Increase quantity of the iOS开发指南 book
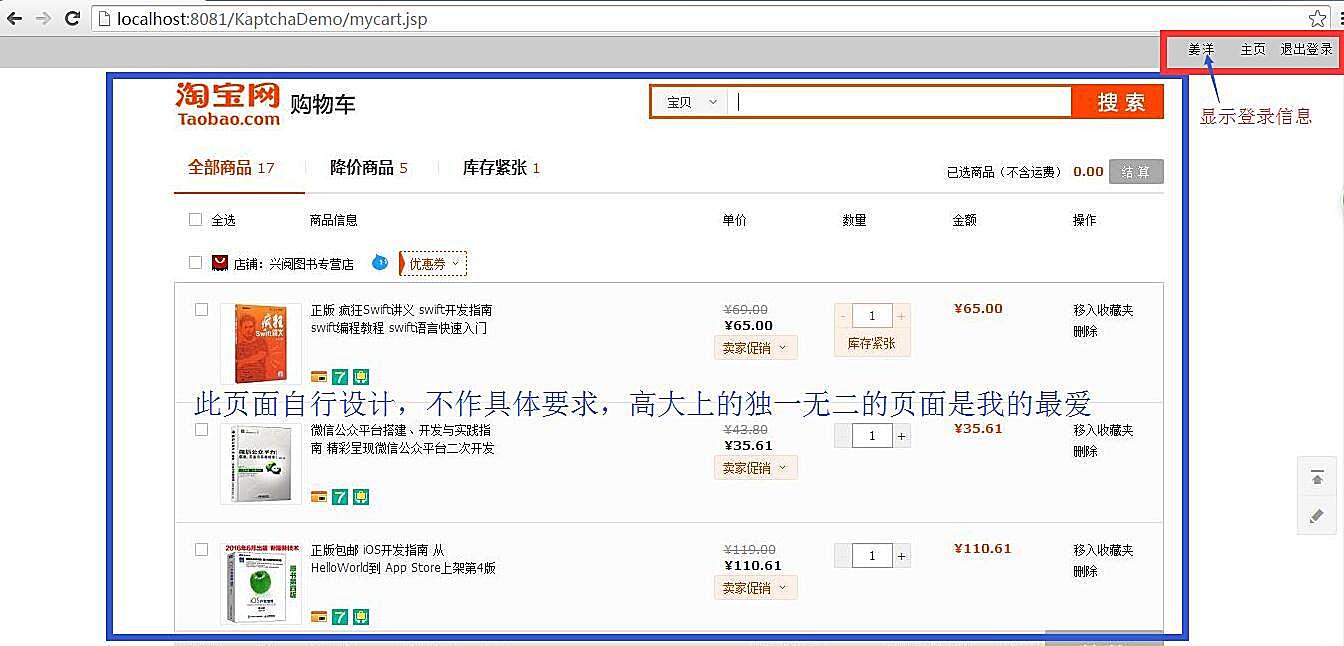 point(901,556)
